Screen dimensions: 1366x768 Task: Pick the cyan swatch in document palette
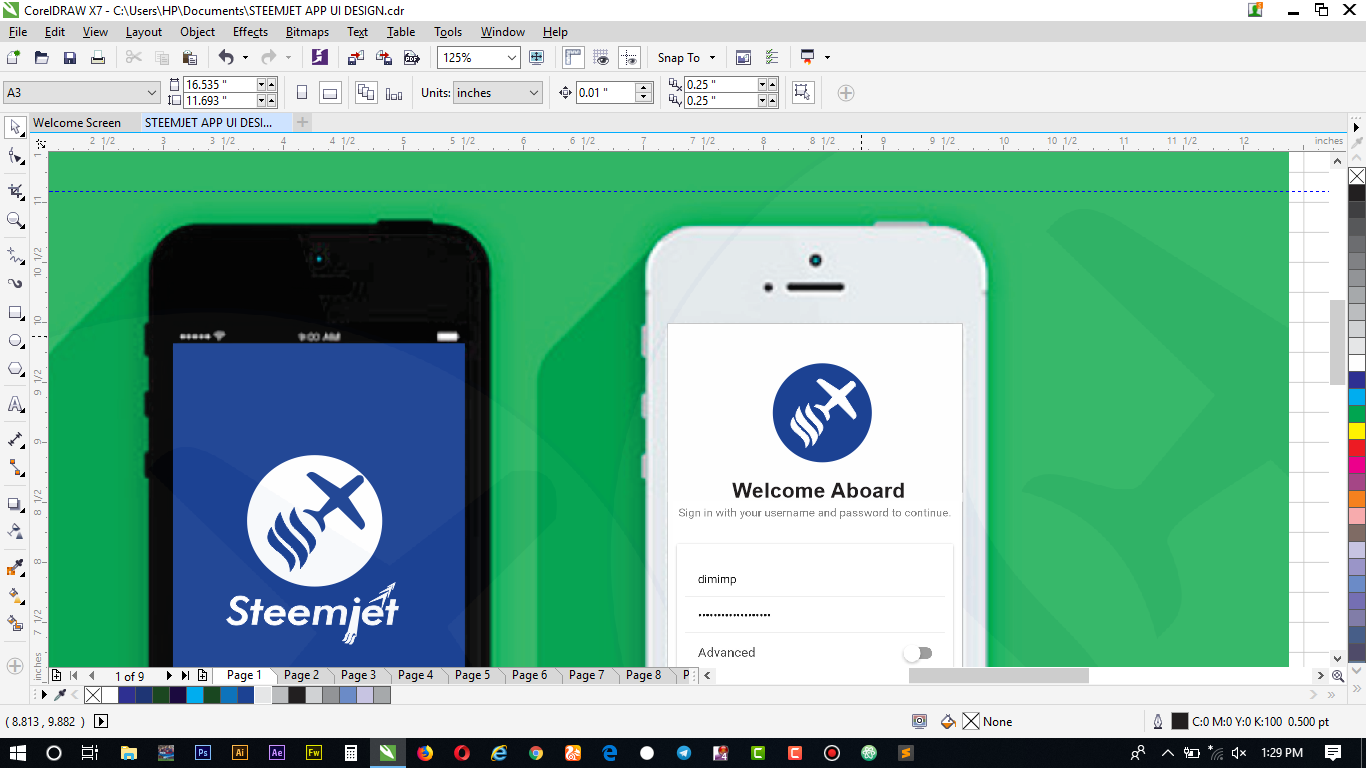tap(195, 694)
